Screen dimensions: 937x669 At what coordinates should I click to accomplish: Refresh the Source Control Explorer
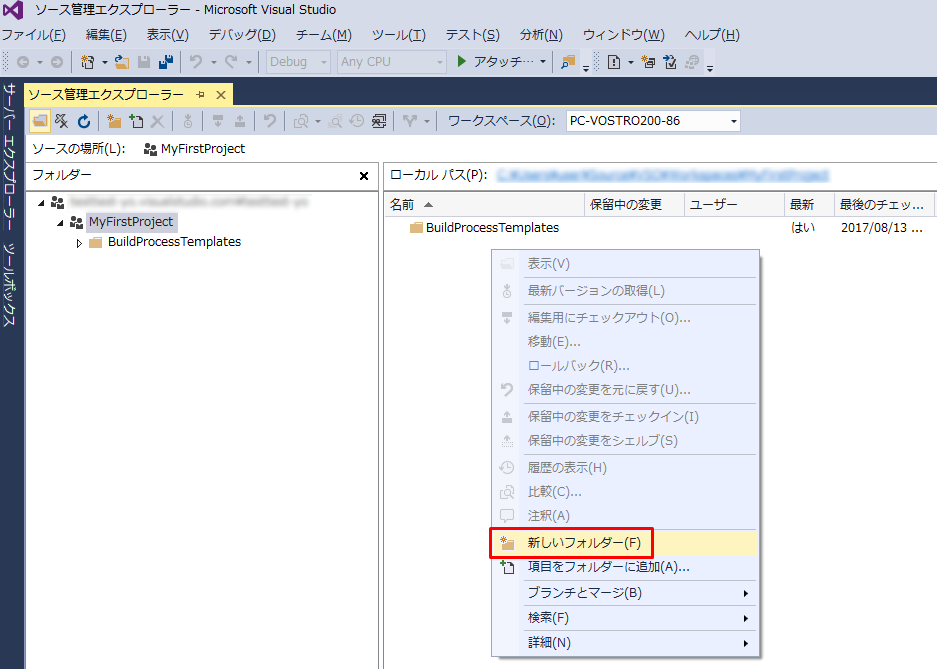[x=85, y=121]
